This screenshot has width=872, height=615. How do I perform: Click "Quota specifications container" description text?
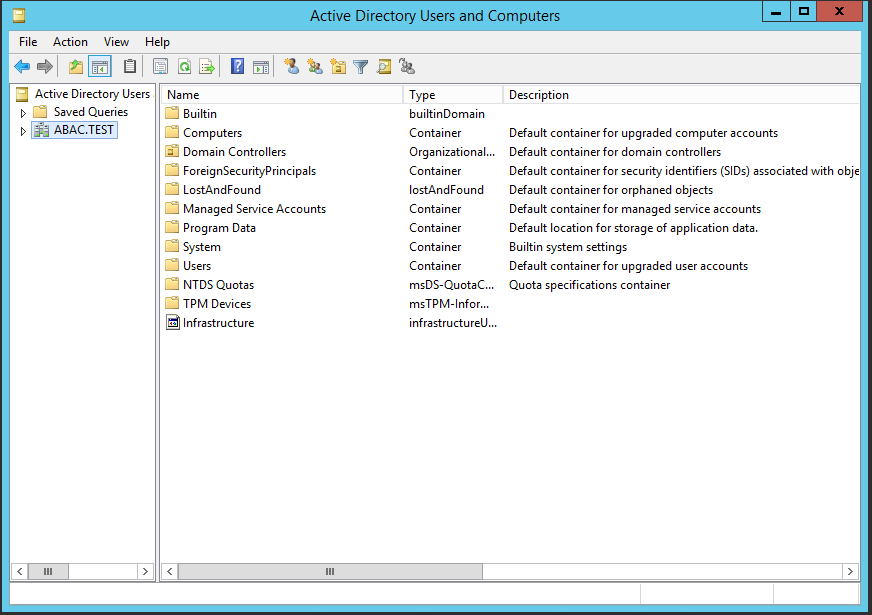point(589,285)
